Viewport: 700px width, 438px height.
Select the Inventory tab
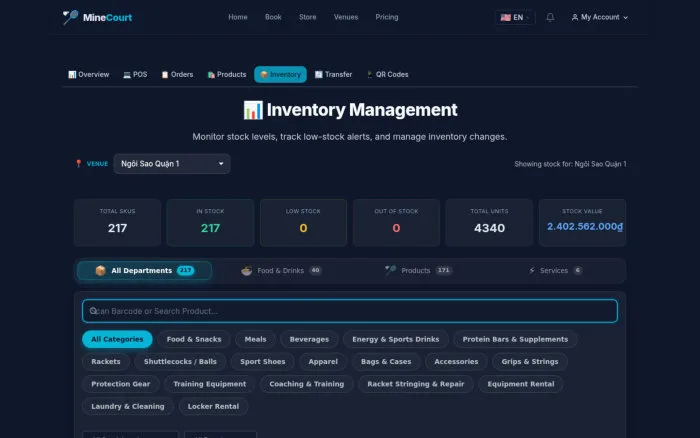pos(280,75)
